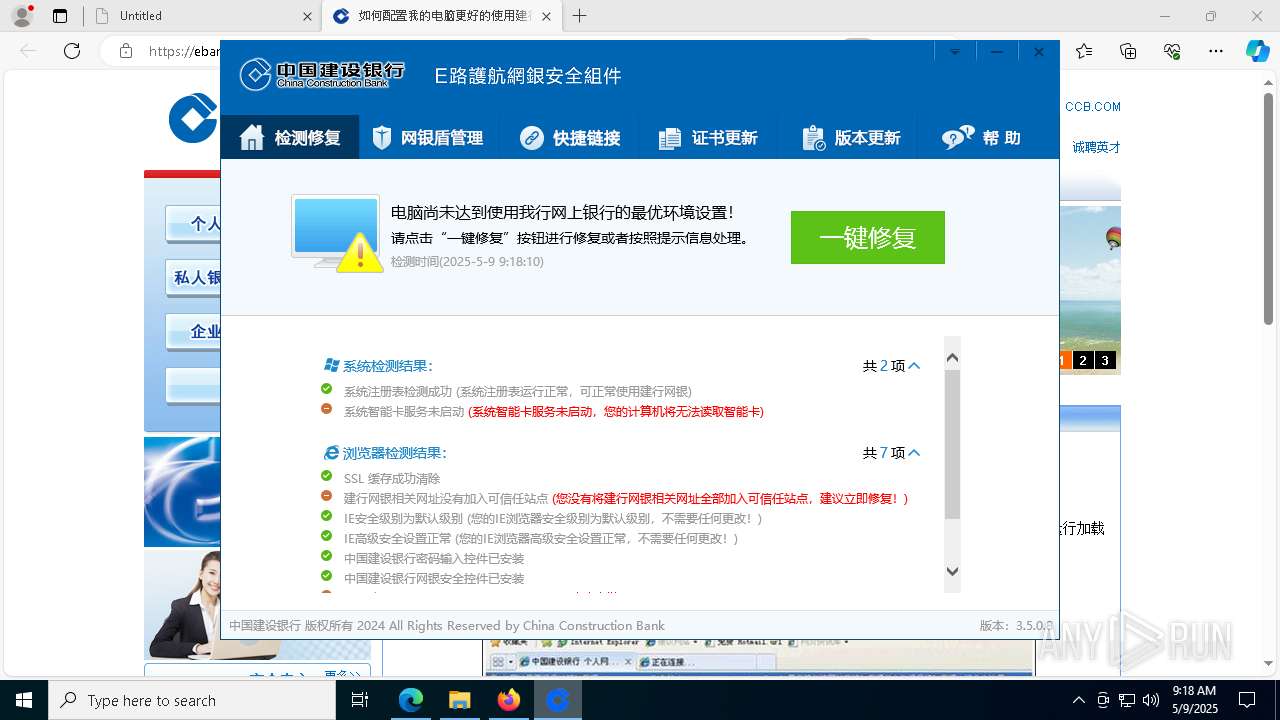Click the IE安全级别为默认级别 result row

coord(541,518)
